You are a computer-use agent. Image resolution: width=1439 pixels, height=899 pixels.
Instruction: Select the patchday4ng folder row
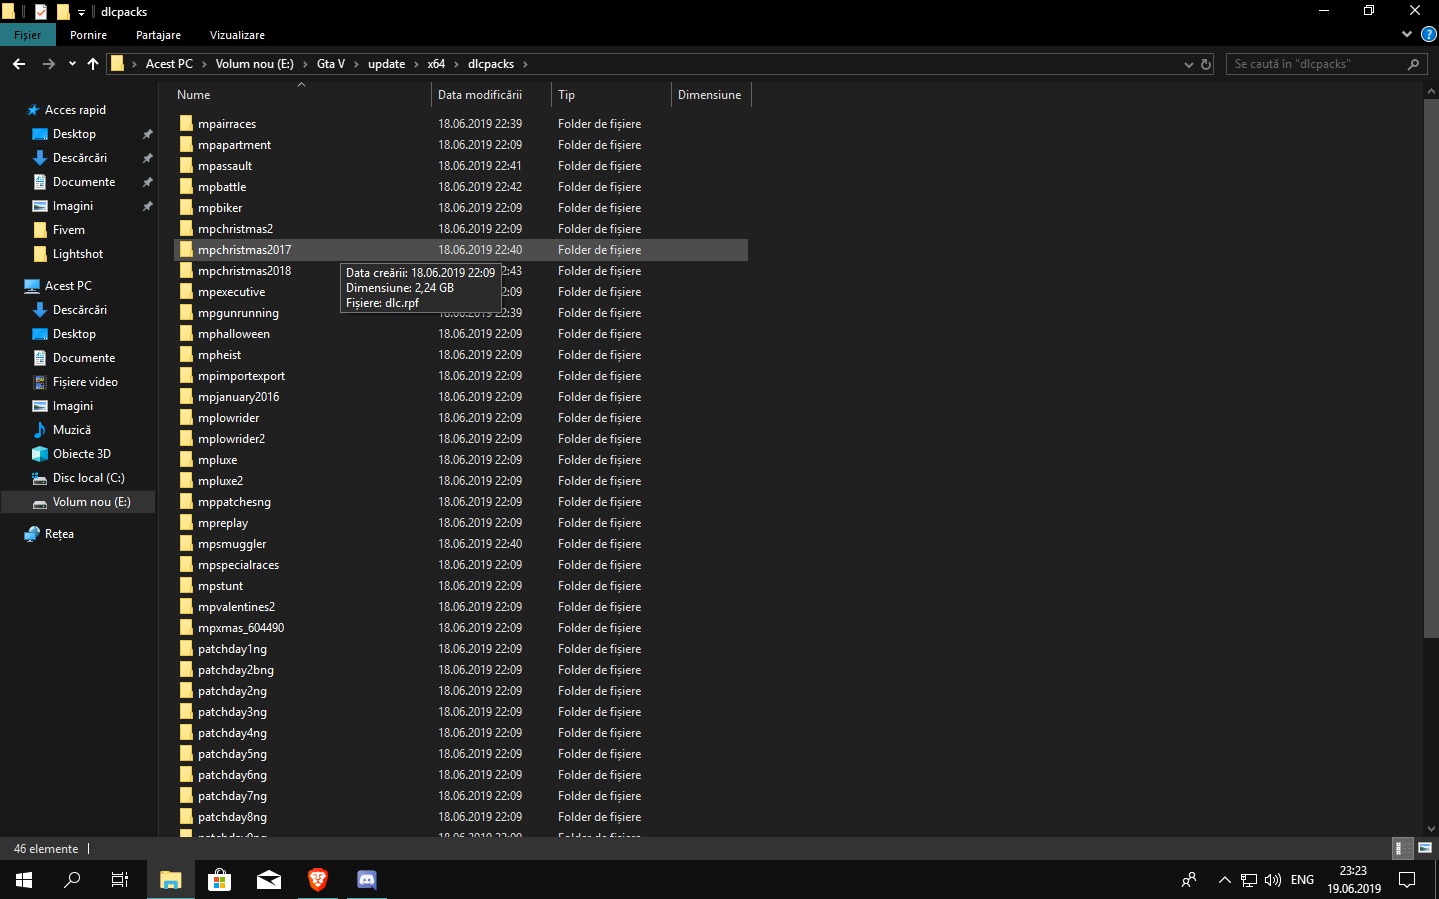461,733
